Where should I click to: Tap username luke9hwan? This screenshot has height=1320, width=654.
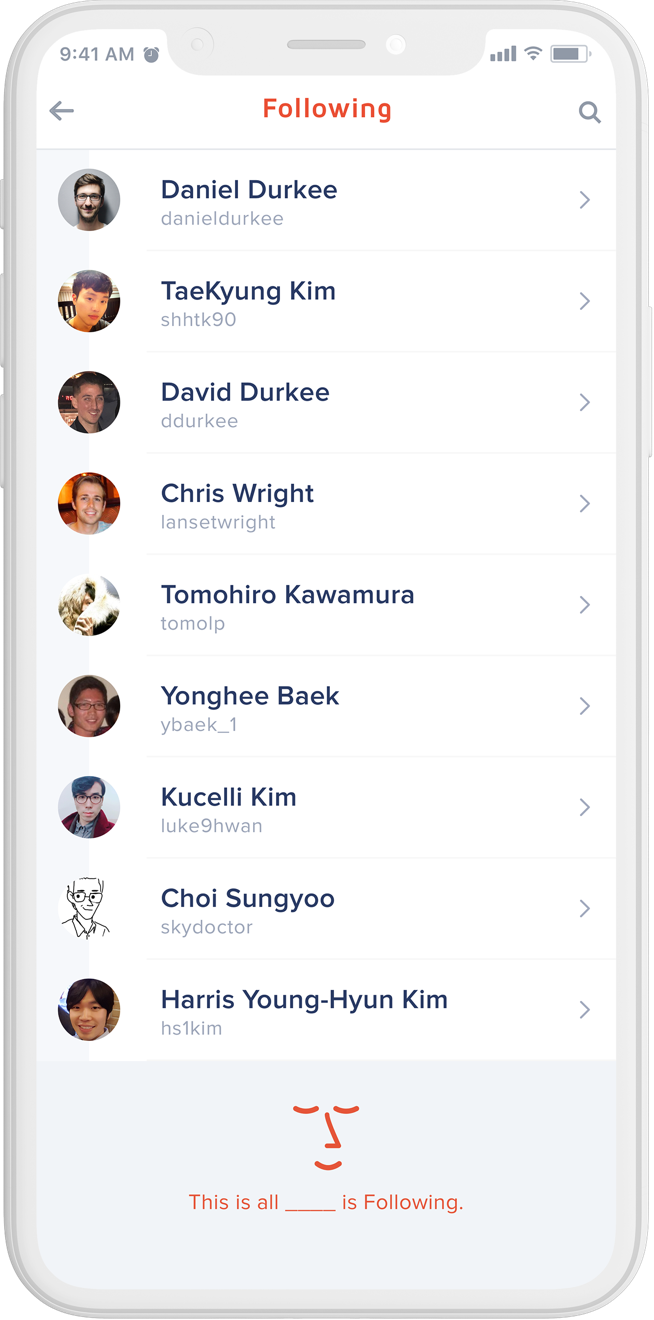(211, 826)
